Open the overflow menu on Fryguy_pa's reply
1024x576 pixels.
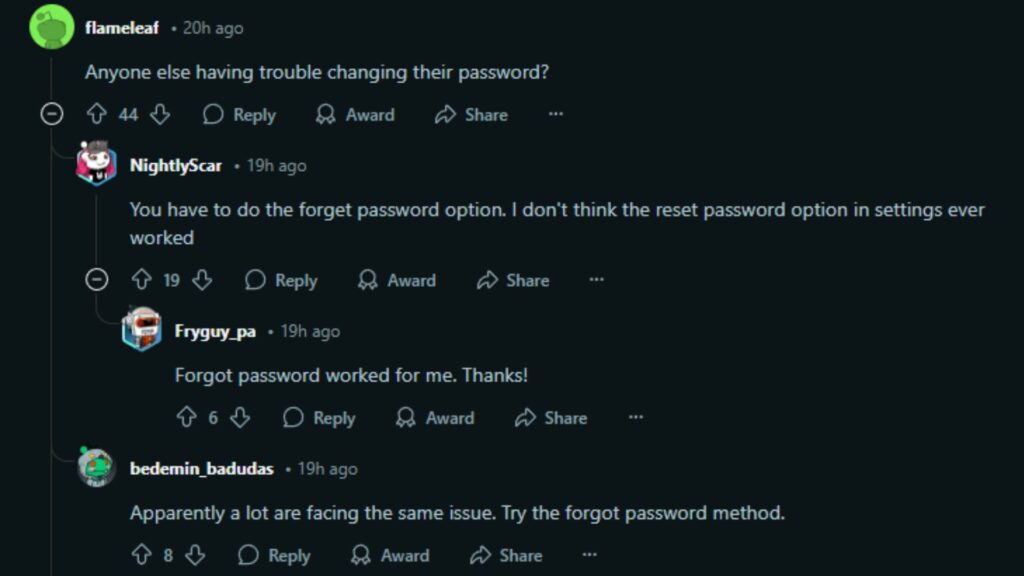pos(636,417)
